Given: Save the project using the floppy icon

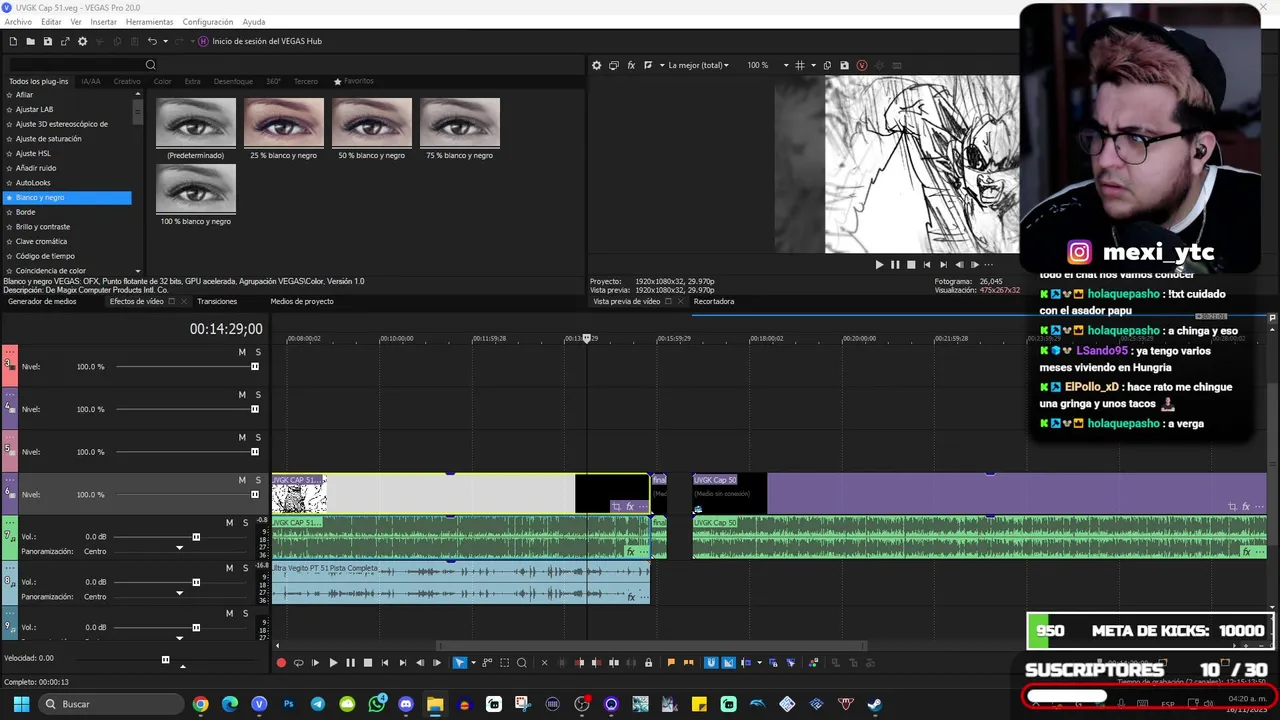Looking at the screenshot, I should pyautogui.click(x=48, y=41).
